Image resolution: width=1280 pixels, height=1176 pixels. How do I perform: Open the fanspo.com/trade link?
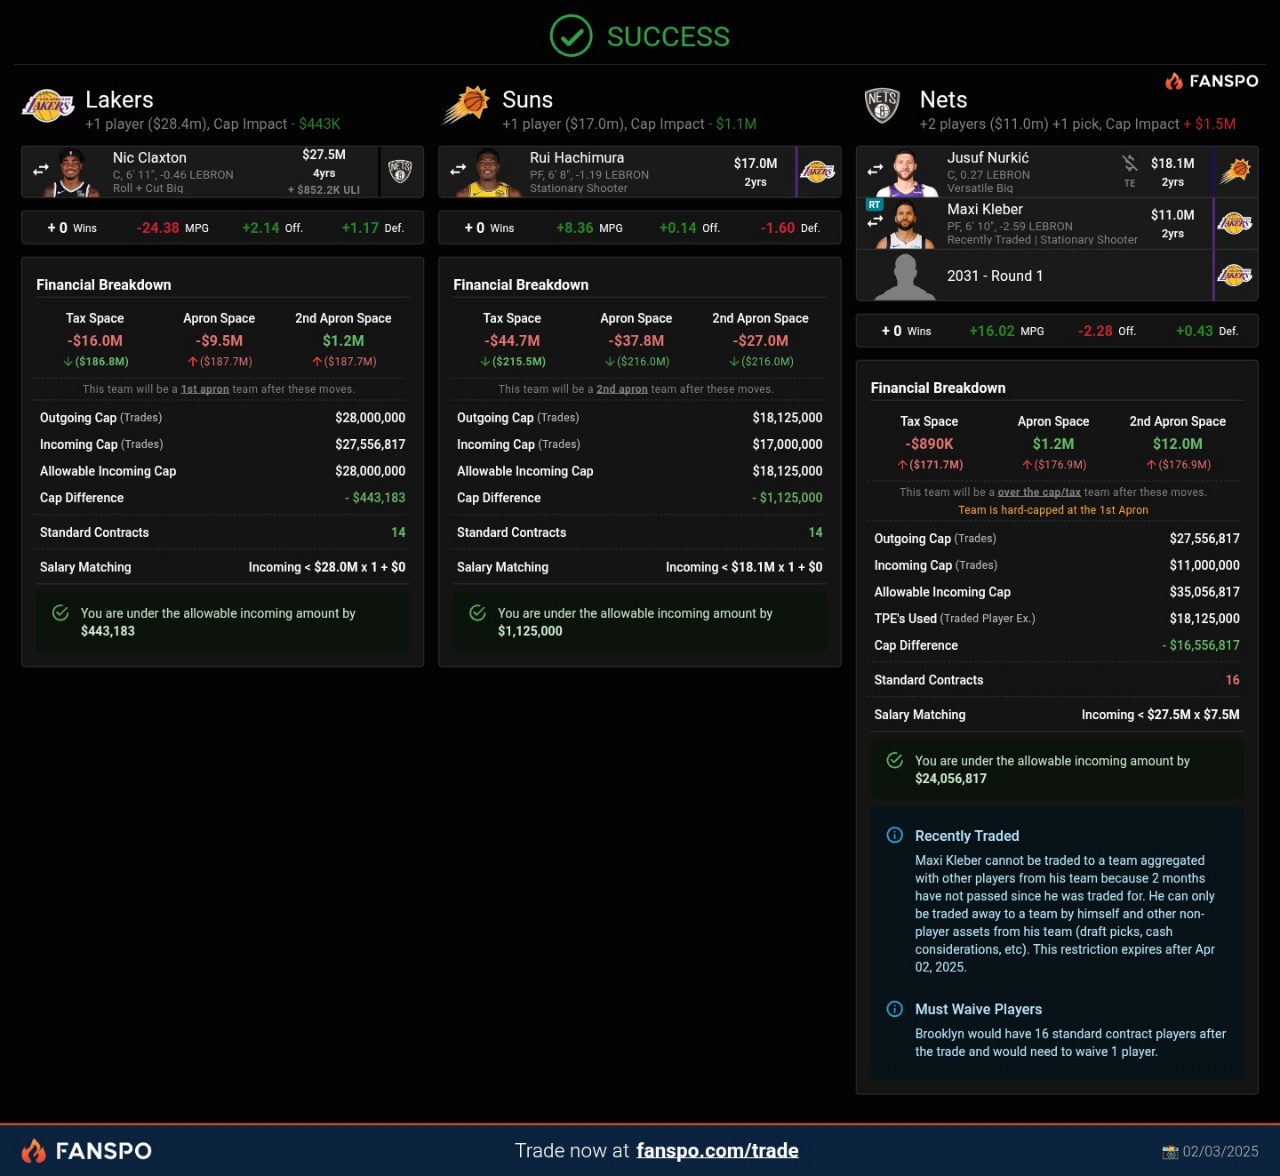(717, 1151)
